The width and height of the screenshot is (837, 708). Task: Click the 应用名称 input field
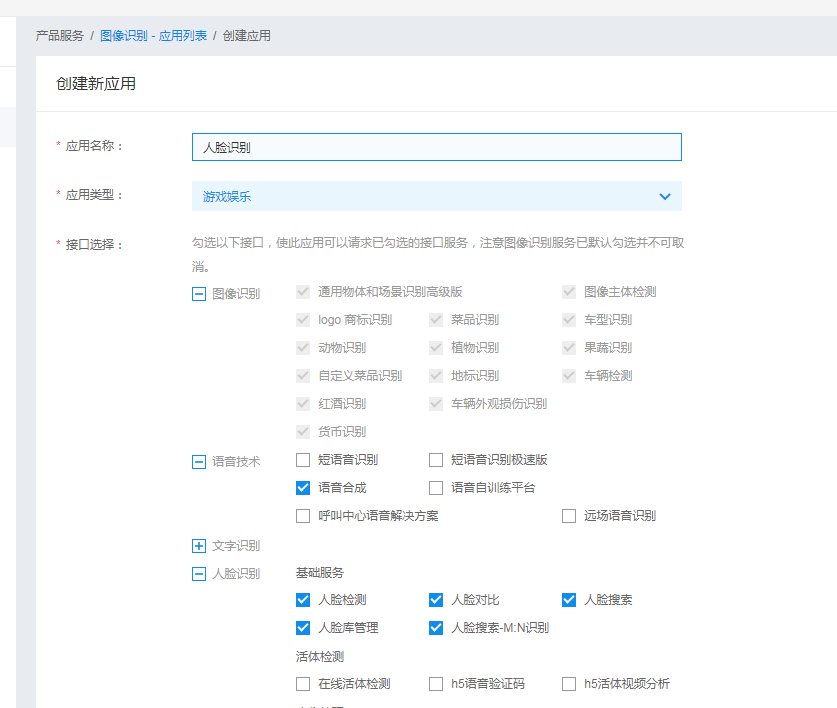click(x=437, y=147)
